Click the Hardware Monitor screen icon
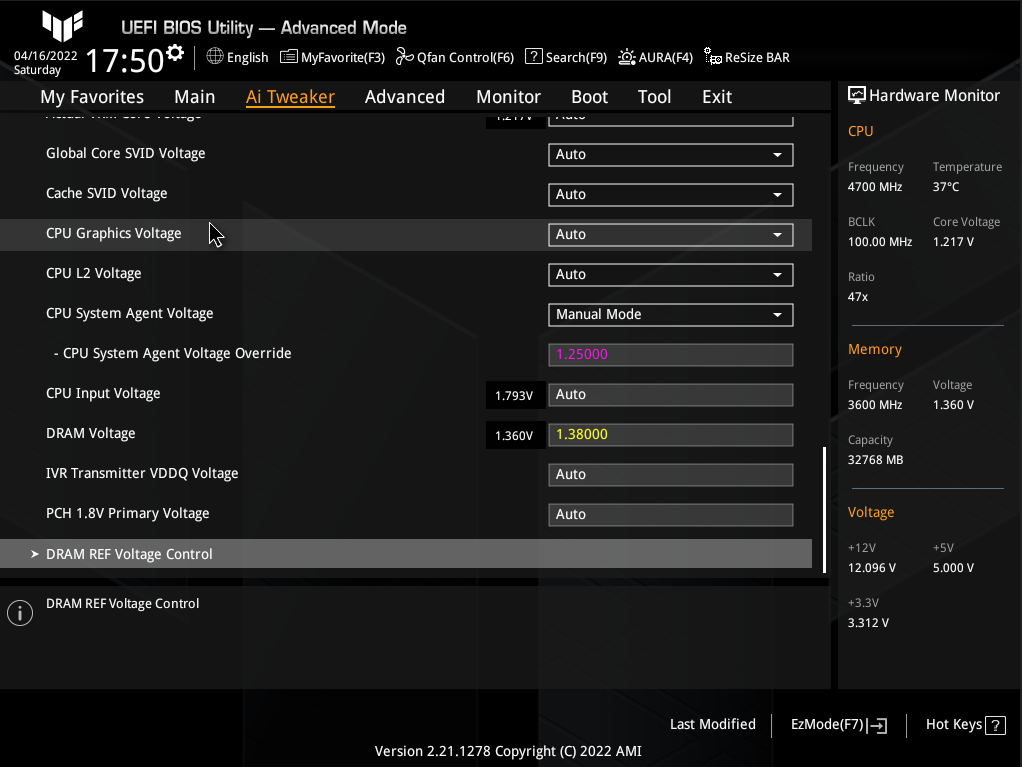The height and width of the screenshot is (767, 1022). [856, 95]
